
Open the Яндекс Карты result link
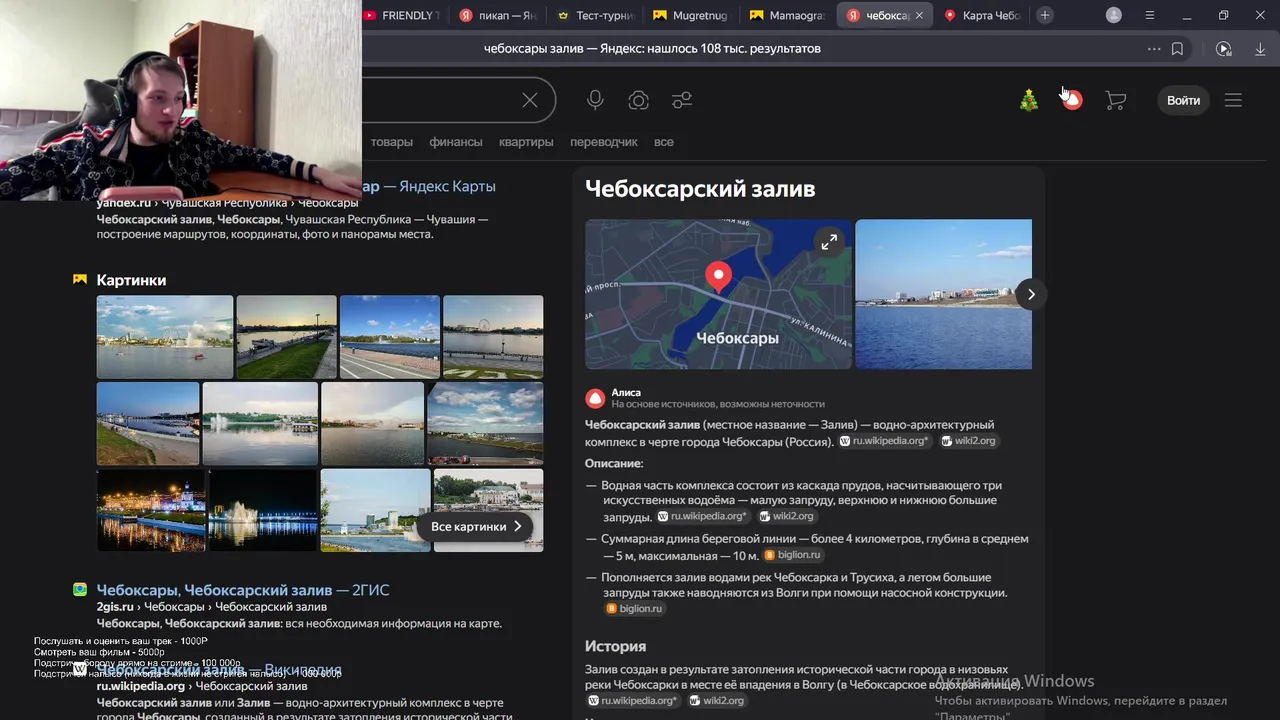coord(429,186)
